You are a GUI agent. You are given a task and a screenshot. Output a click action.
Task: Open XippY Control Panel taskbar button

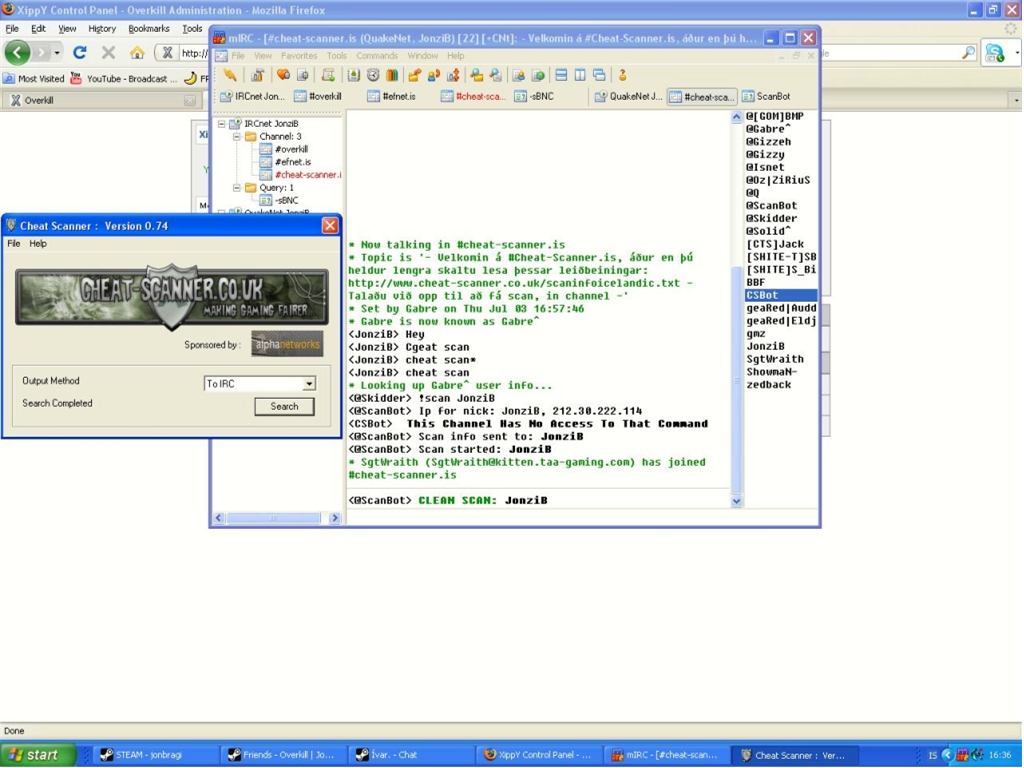coord(538,755)
